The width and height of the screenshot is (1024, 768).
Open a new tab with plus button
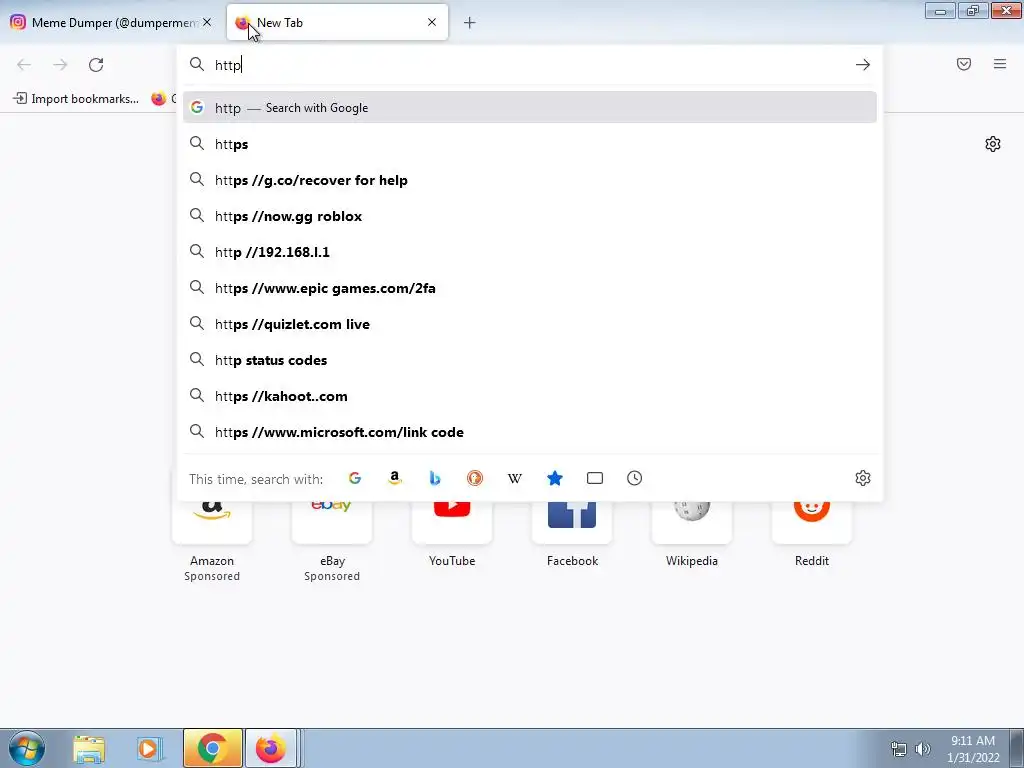[x=470, y=23]
